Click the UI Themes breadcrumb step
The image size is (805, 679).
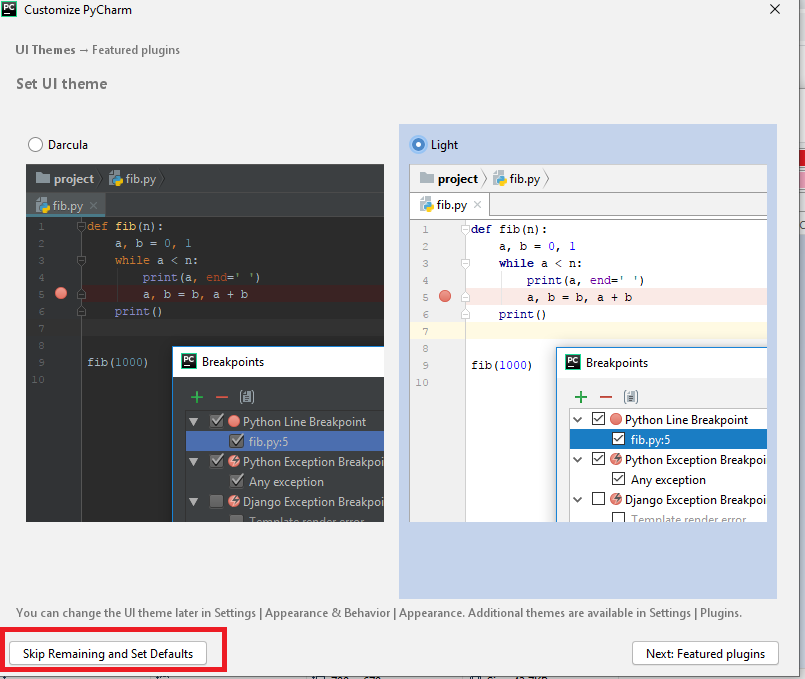tap(45, 50)
